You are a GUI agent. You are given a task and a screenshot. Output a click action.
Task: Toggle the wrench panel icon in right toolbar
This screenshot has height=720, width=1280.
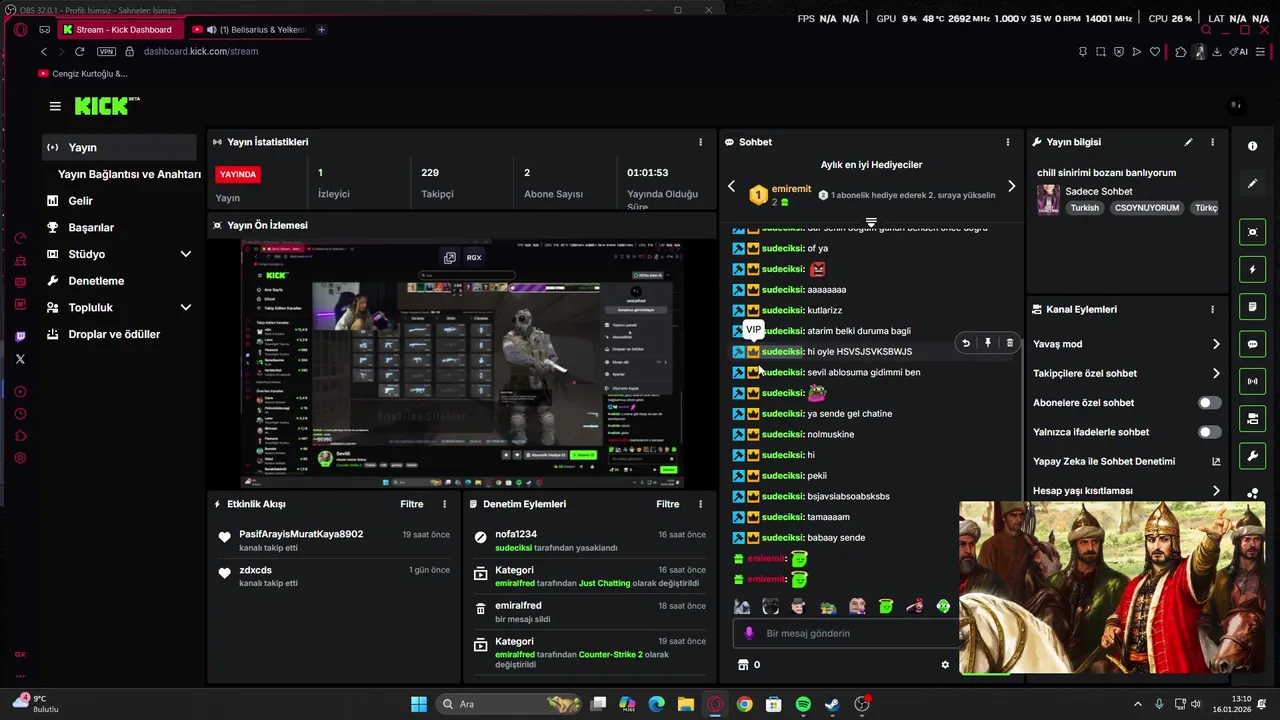1252,456
